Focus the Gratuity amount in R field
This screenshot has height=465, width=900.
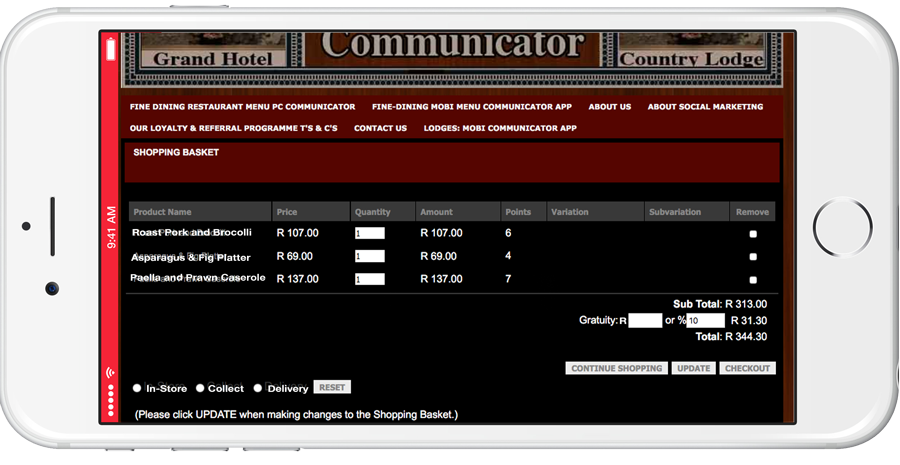click(645, 320)
